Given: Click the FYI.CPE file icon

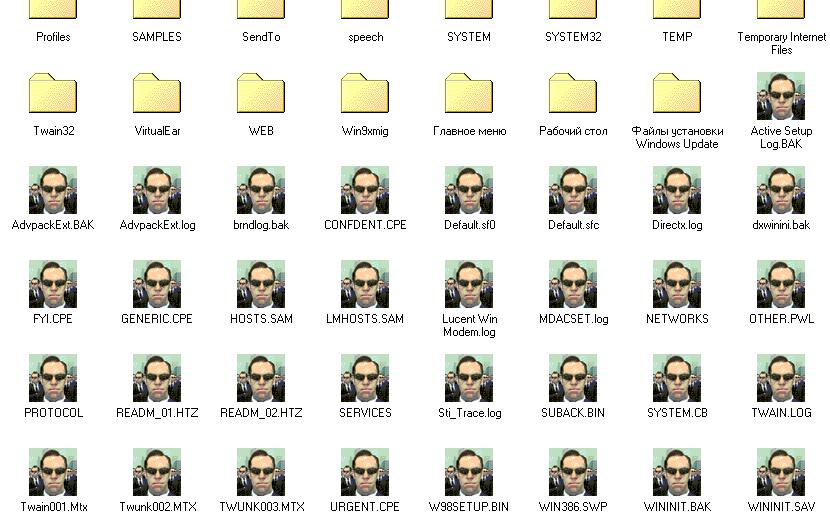Looking at the screenshot, I should 53,284.
